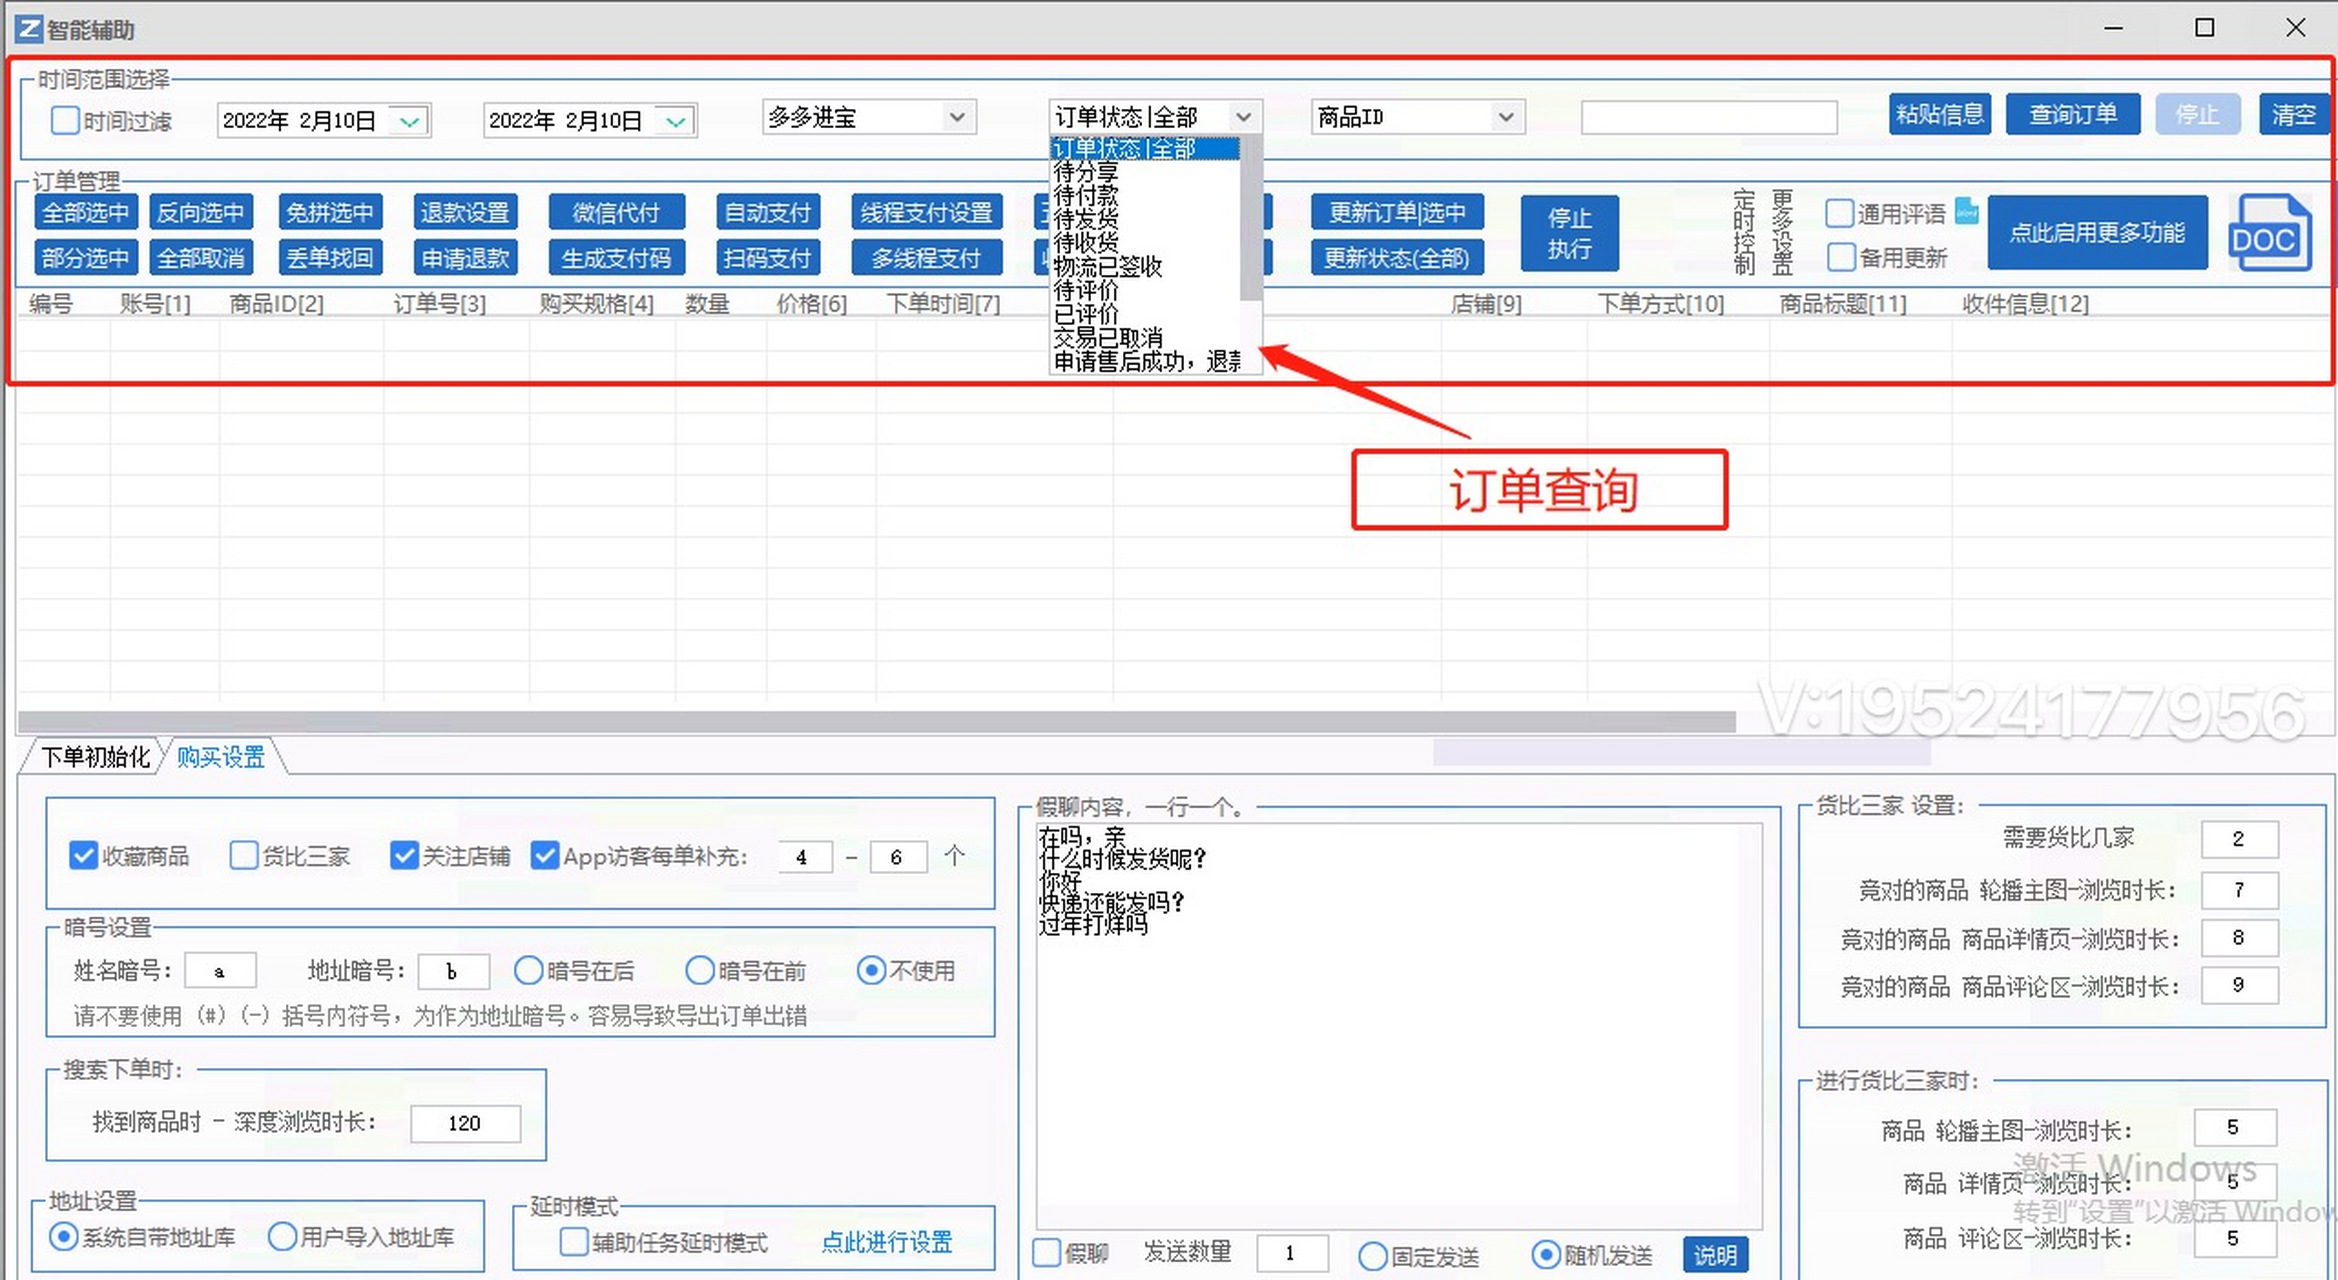Choose 系统自带地址库 radio option

click(64, 1237)
